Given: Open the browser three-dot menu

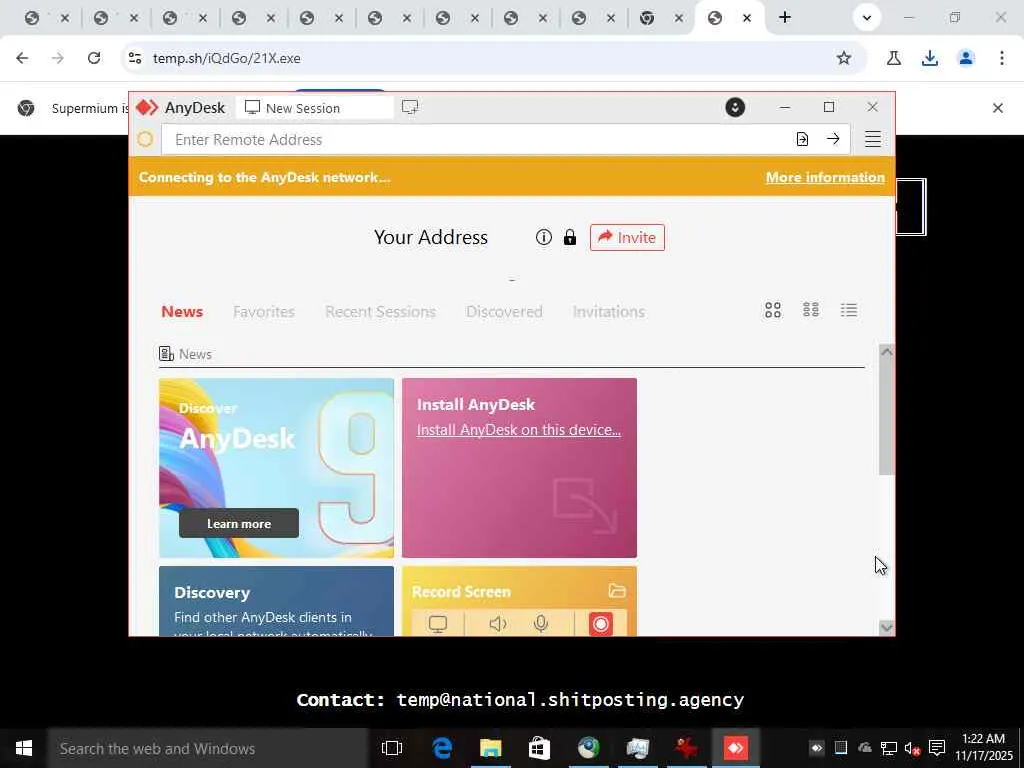Looking at the screenshot, I should pyautogui.click(x=1002, y=58).
